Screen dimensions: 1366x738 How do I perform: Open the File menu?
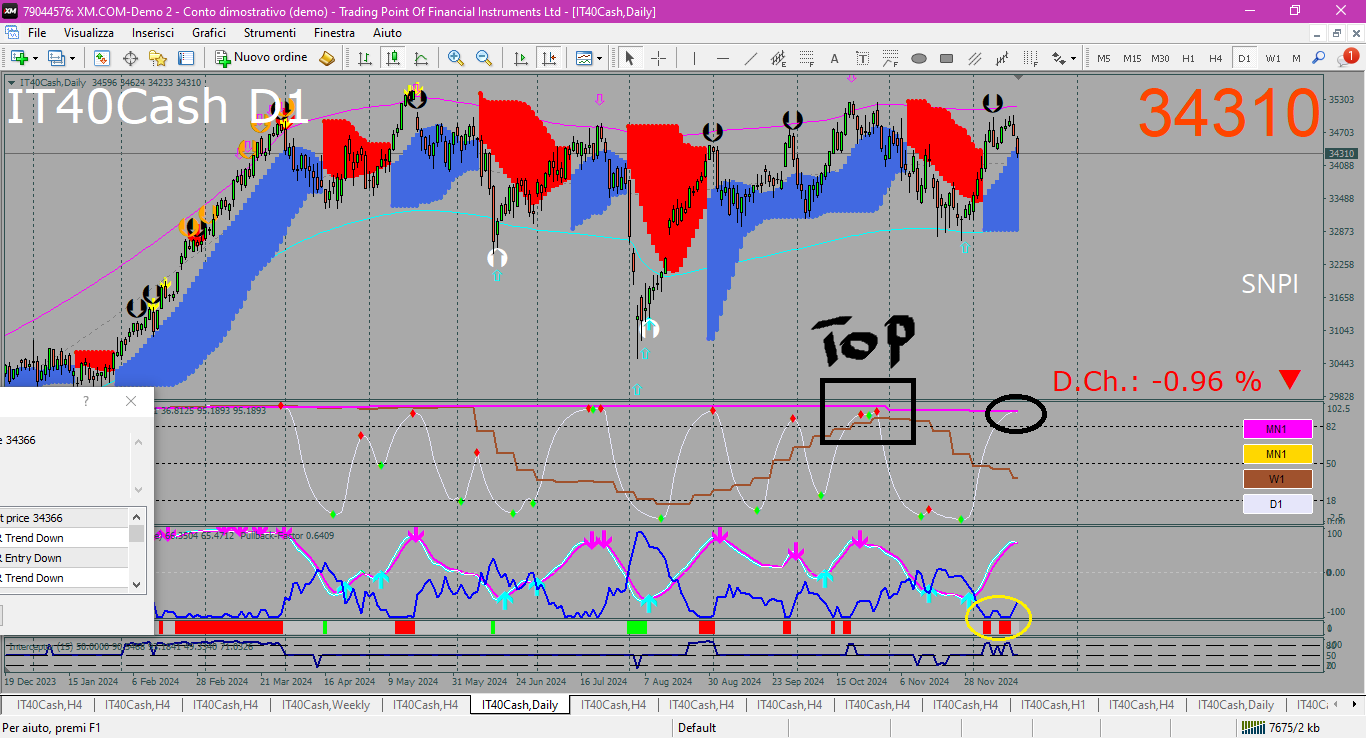37,33
